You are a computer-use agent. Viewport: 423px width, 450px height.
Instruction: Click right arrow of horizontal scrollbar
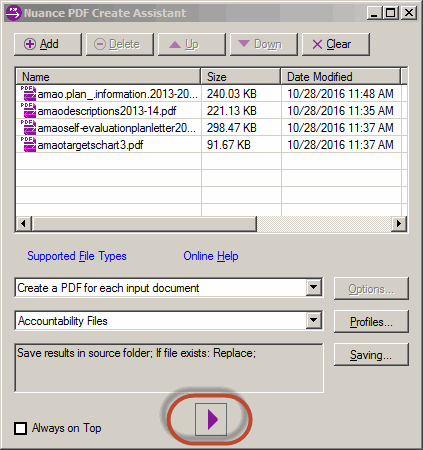(x=399, y=223)
